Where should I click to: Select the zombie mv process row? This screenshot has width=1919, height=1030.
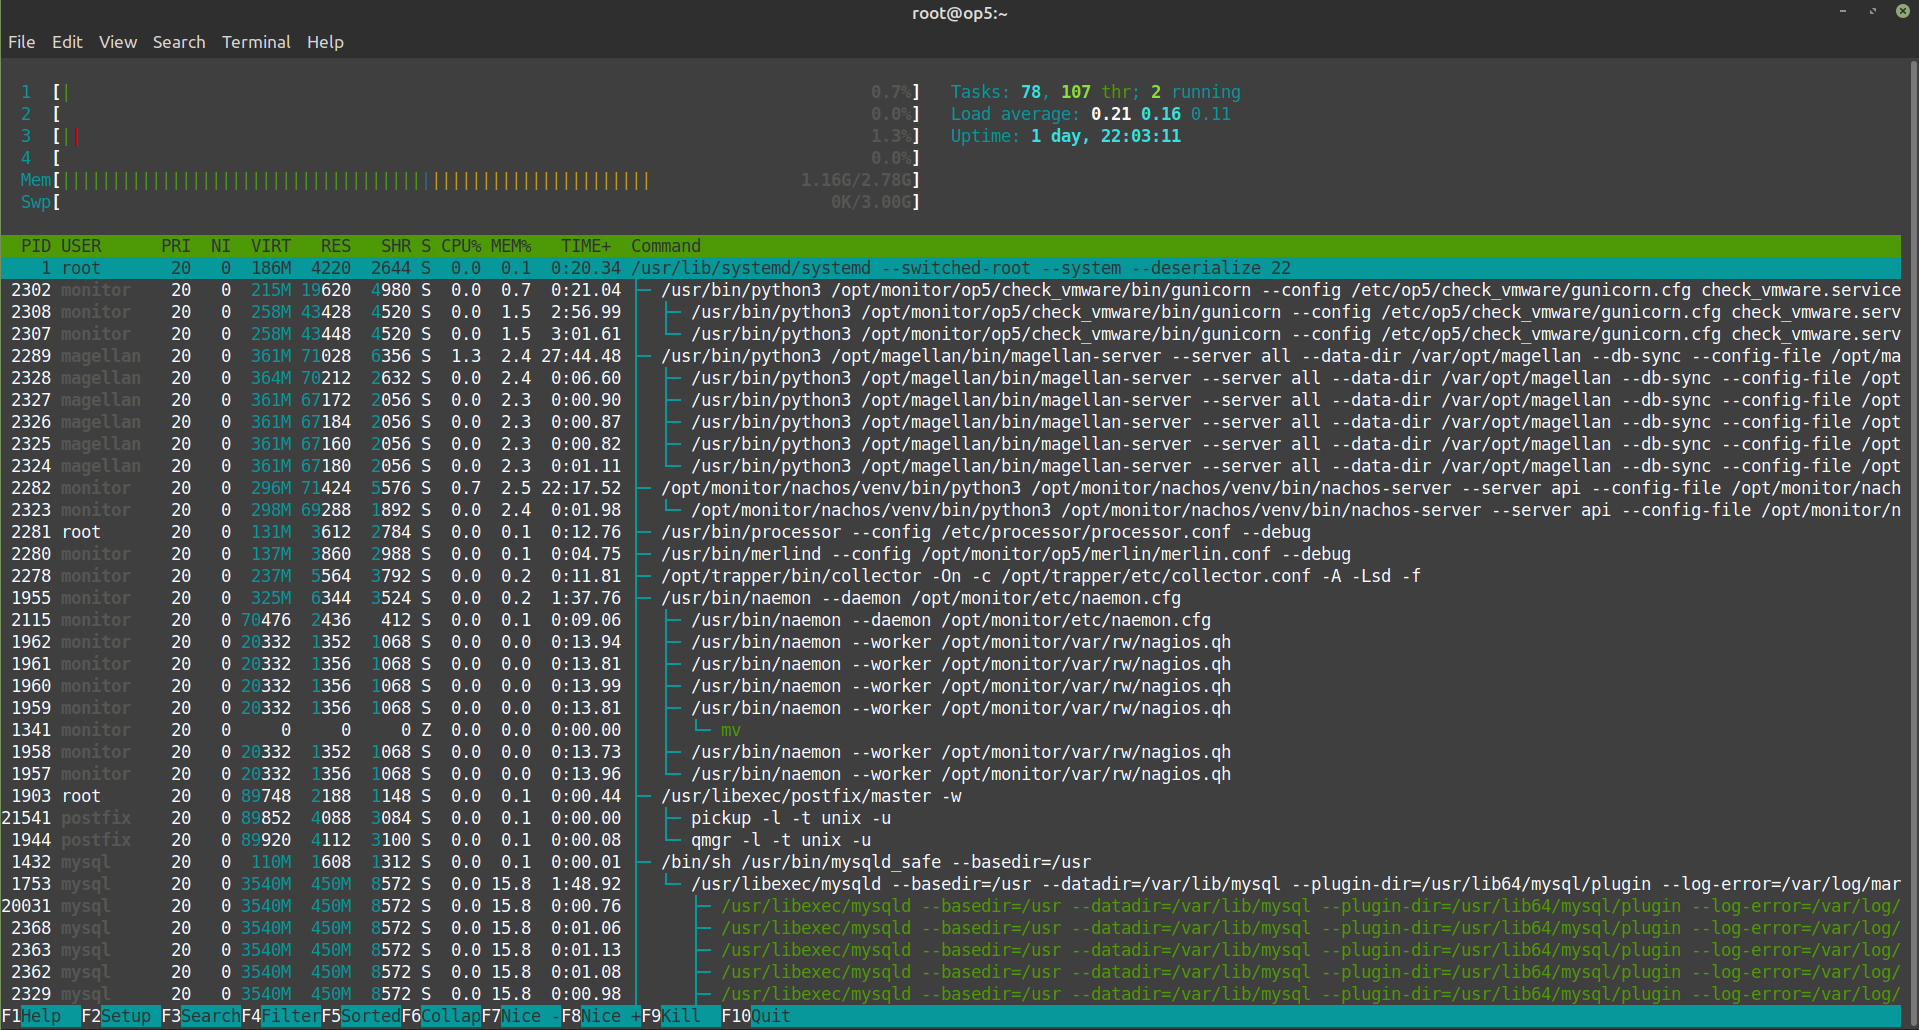tap(950, 730)
